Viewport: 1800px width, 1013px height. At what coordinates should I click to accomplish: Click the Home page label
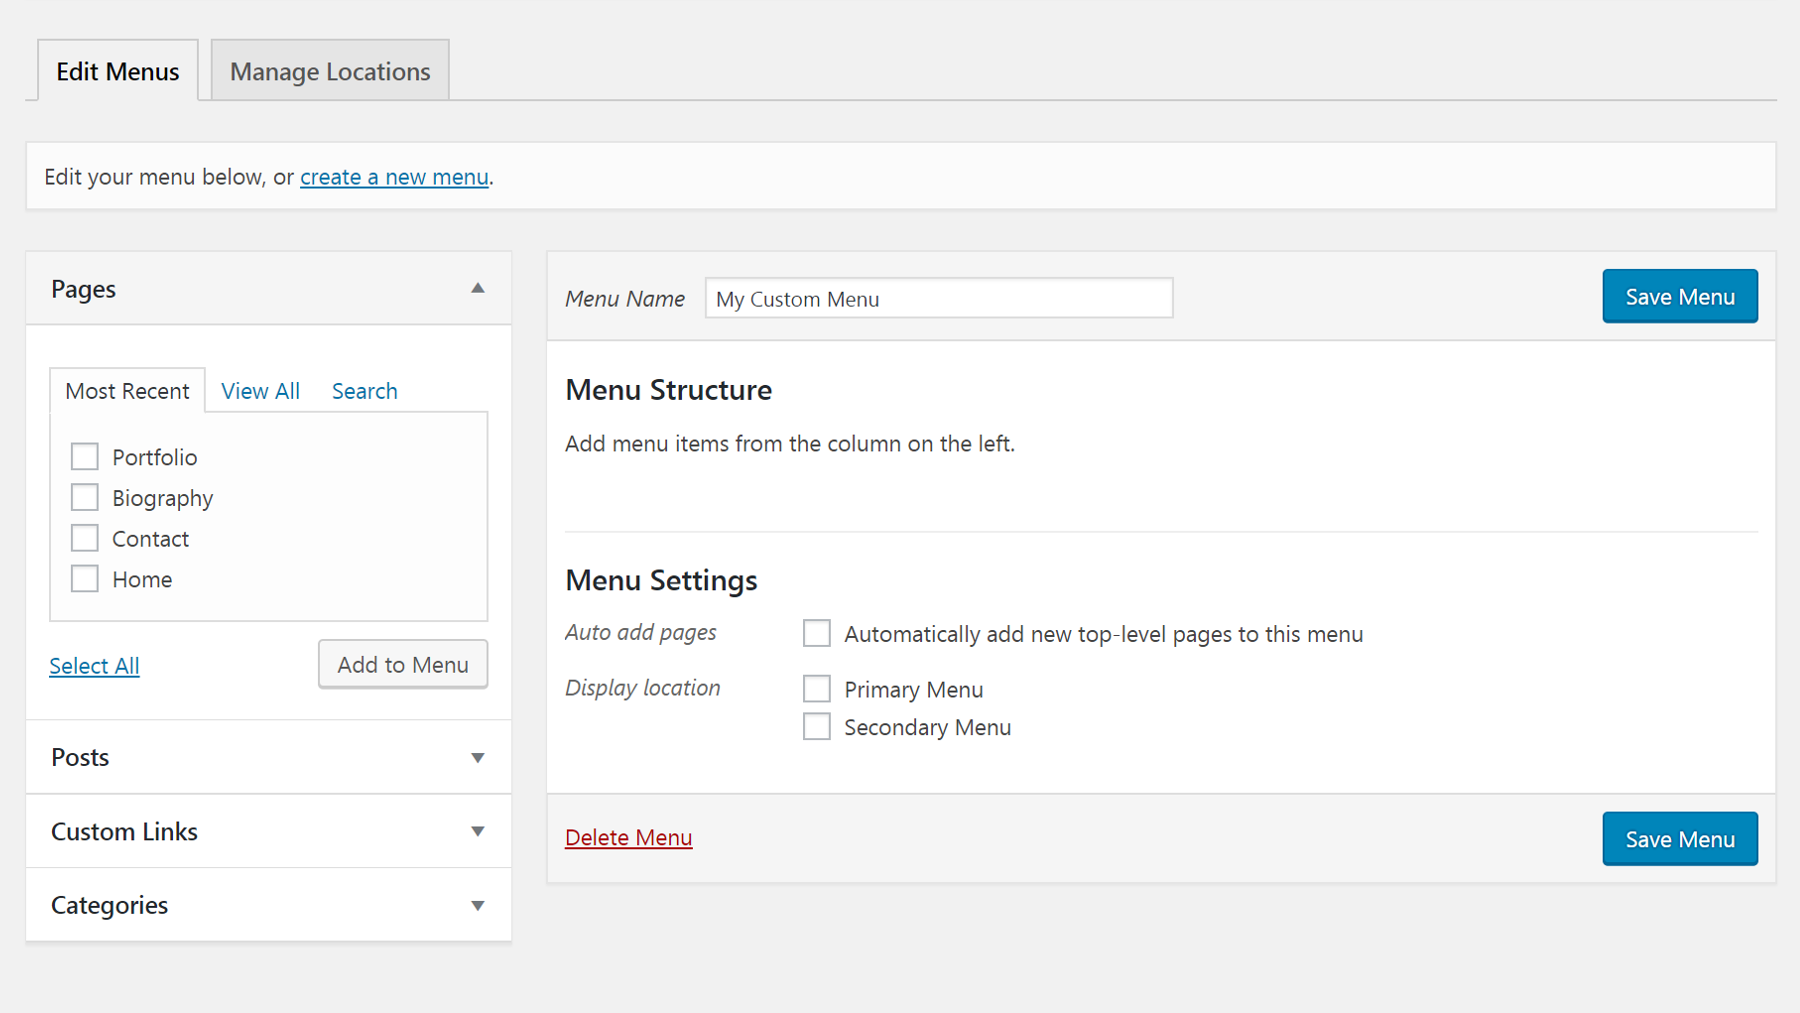pos(142,580)
